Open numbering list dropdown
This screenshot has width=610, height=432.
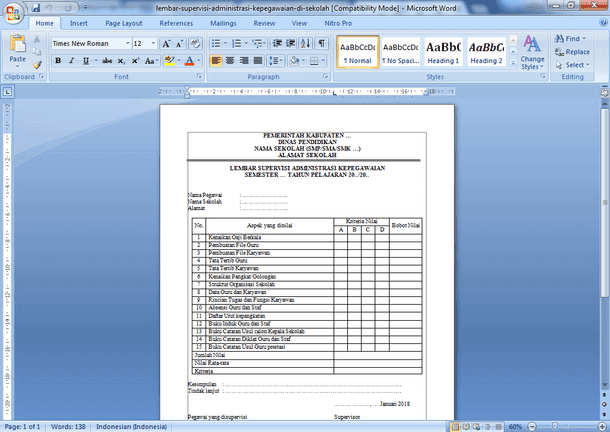(x=246, y=43)
